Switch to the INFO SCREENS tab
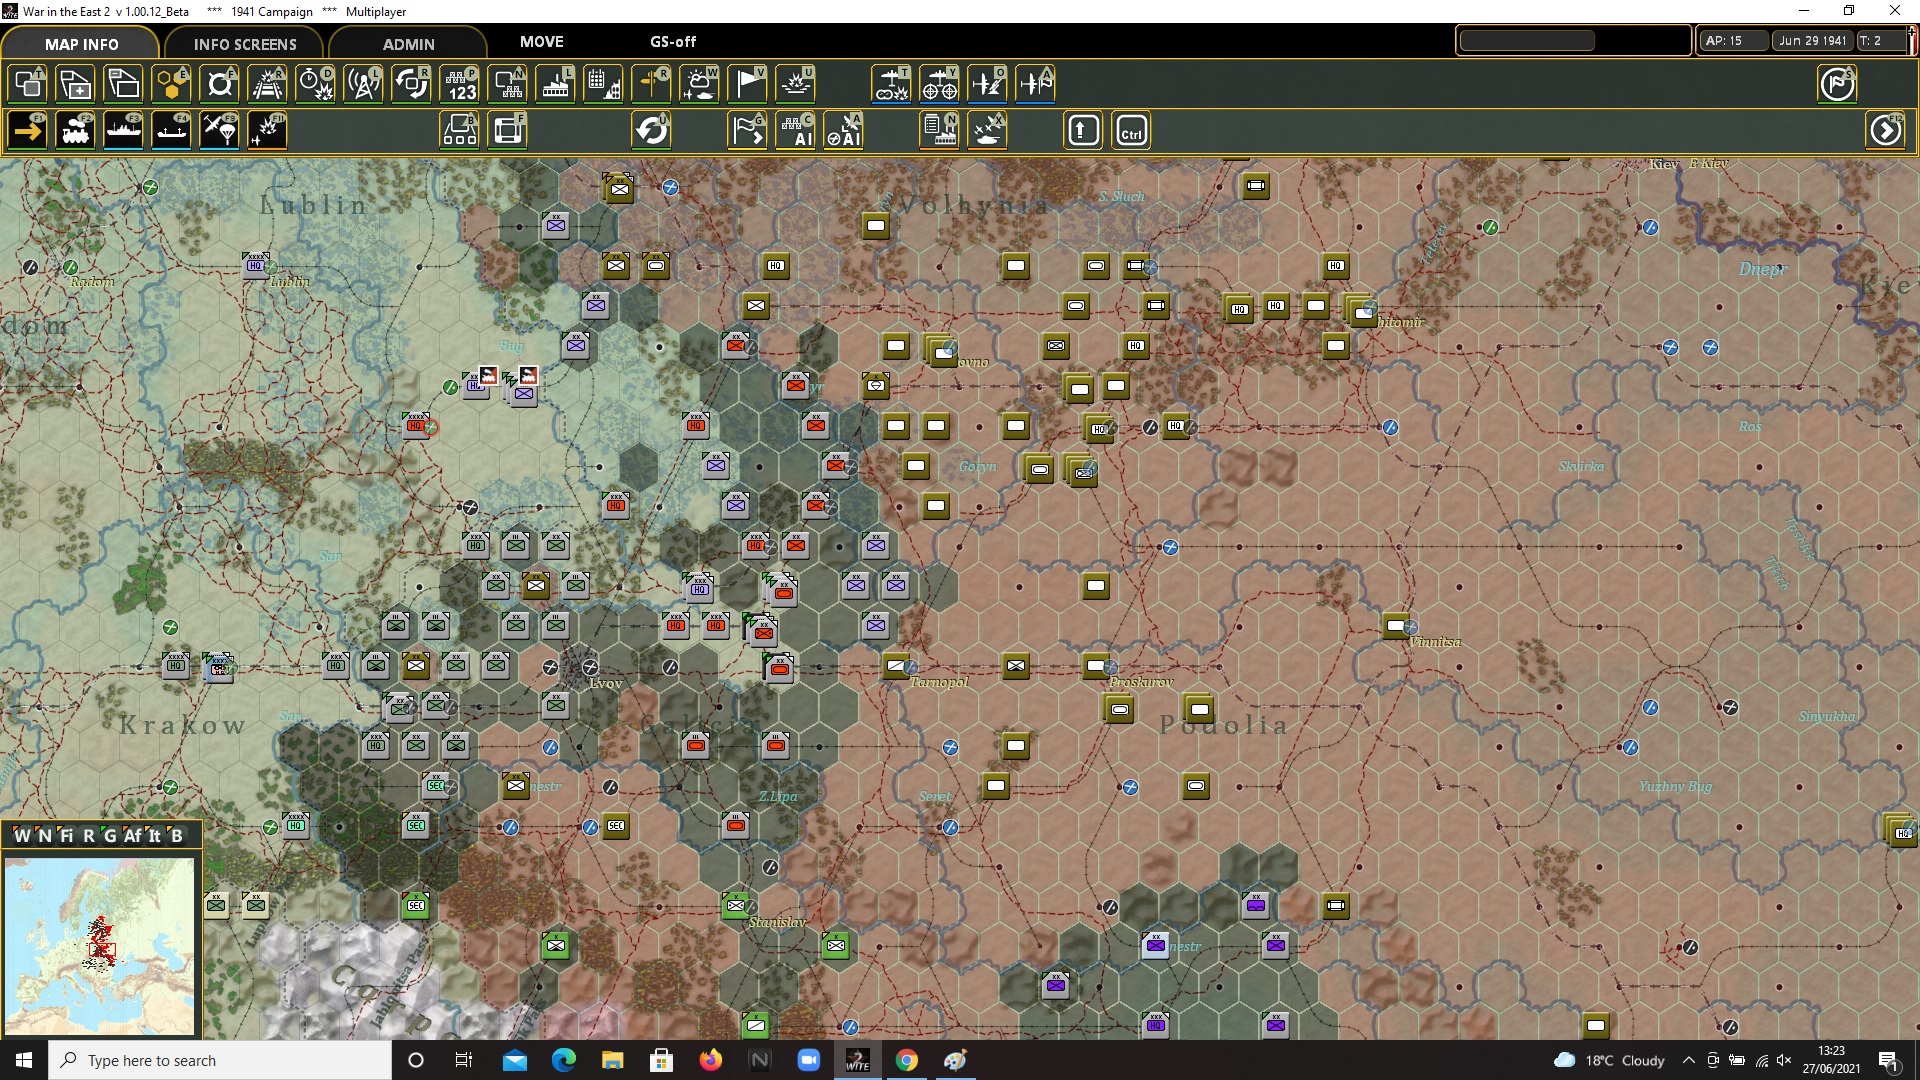 click(x=243, y=43)
